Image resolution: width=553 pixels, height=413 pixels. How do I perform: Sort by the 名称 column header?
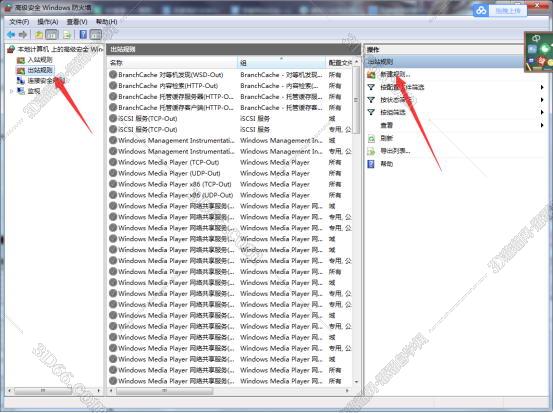click(172, 63)
